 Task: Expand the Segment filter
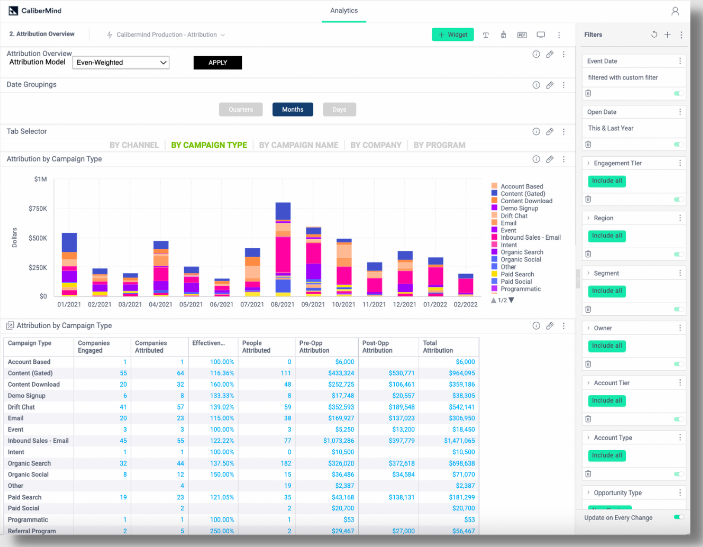588,273
